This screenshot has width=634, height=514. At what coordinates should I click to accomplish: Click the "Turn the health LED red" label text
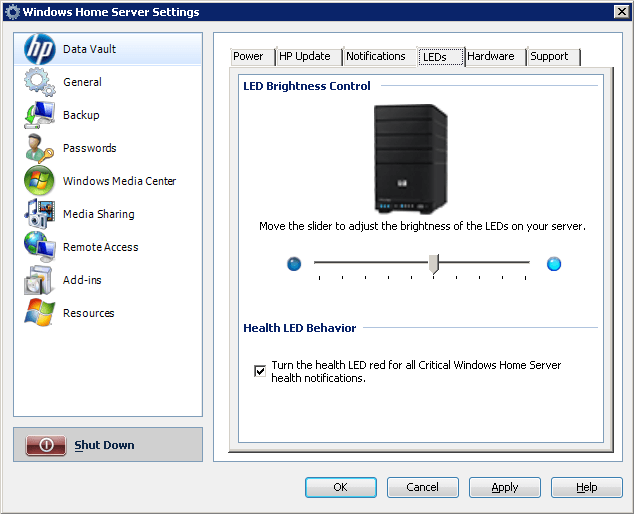point(416,371)
